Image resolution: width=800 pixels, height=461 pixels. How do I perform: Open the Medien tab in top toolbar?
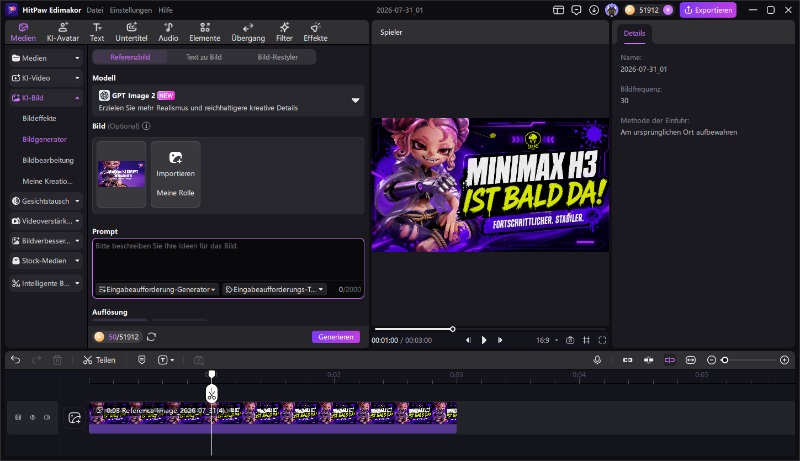[23, 32]
